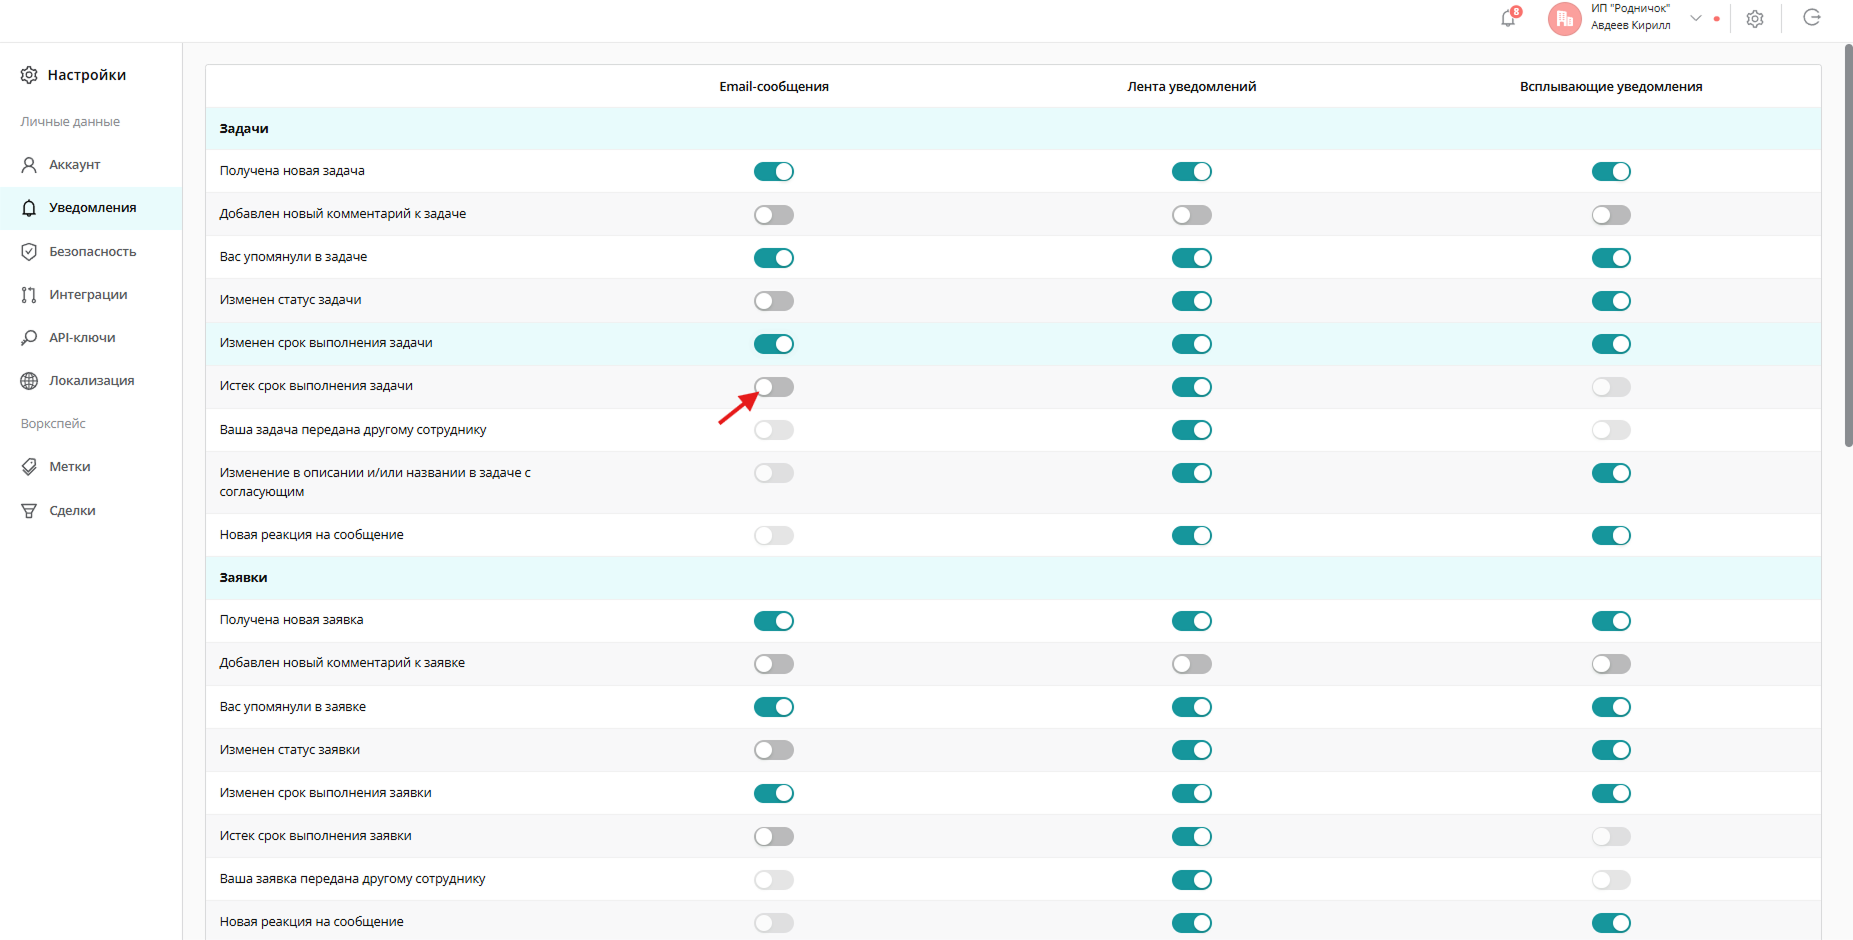Enable popup for Добавлен новый комментарий к задаче
This screenshot has height=940, width=1853.
click(1610, 215)
